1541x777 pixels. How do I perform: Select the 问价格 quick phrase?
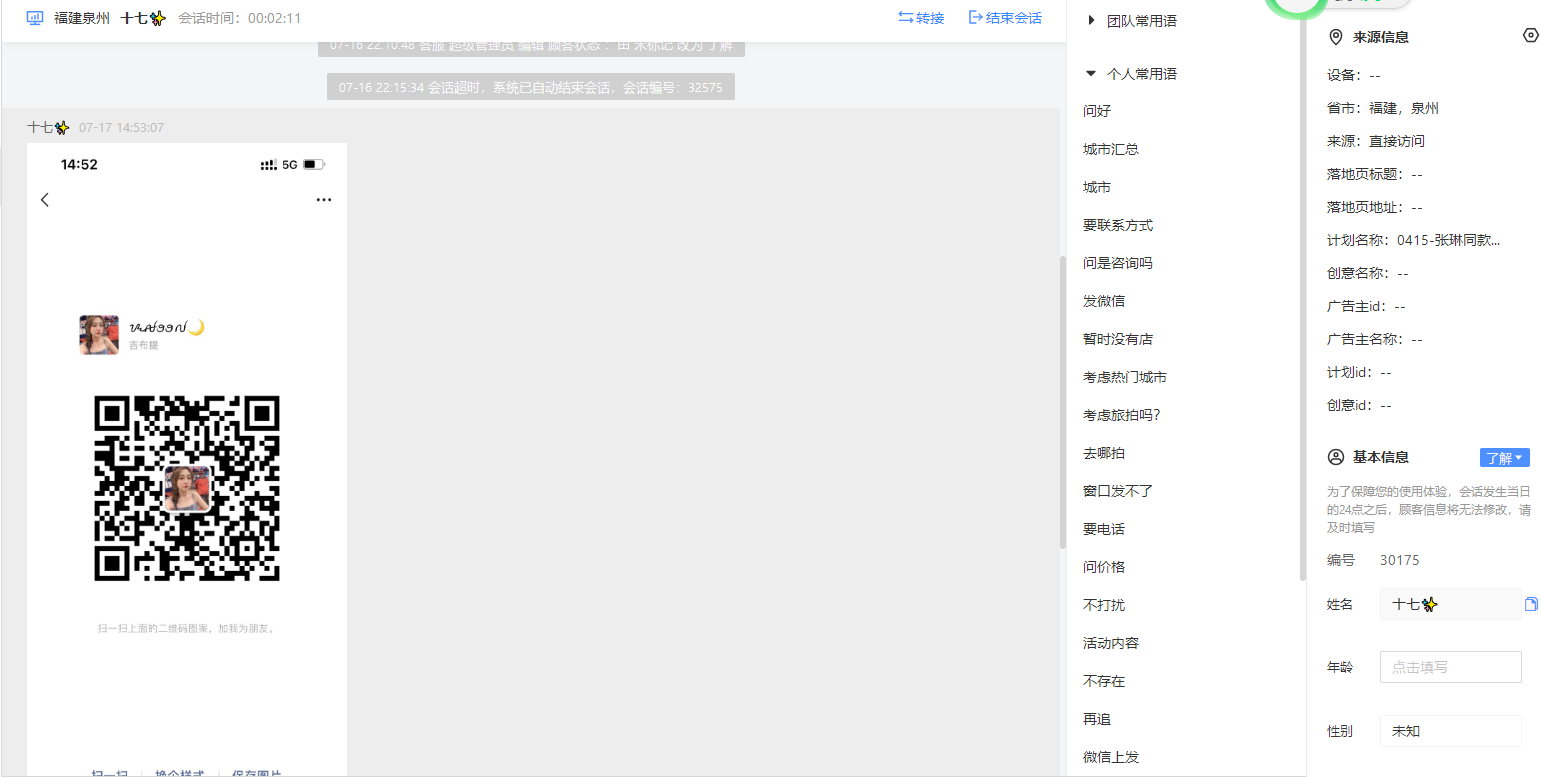click(x=1104, y=567)
